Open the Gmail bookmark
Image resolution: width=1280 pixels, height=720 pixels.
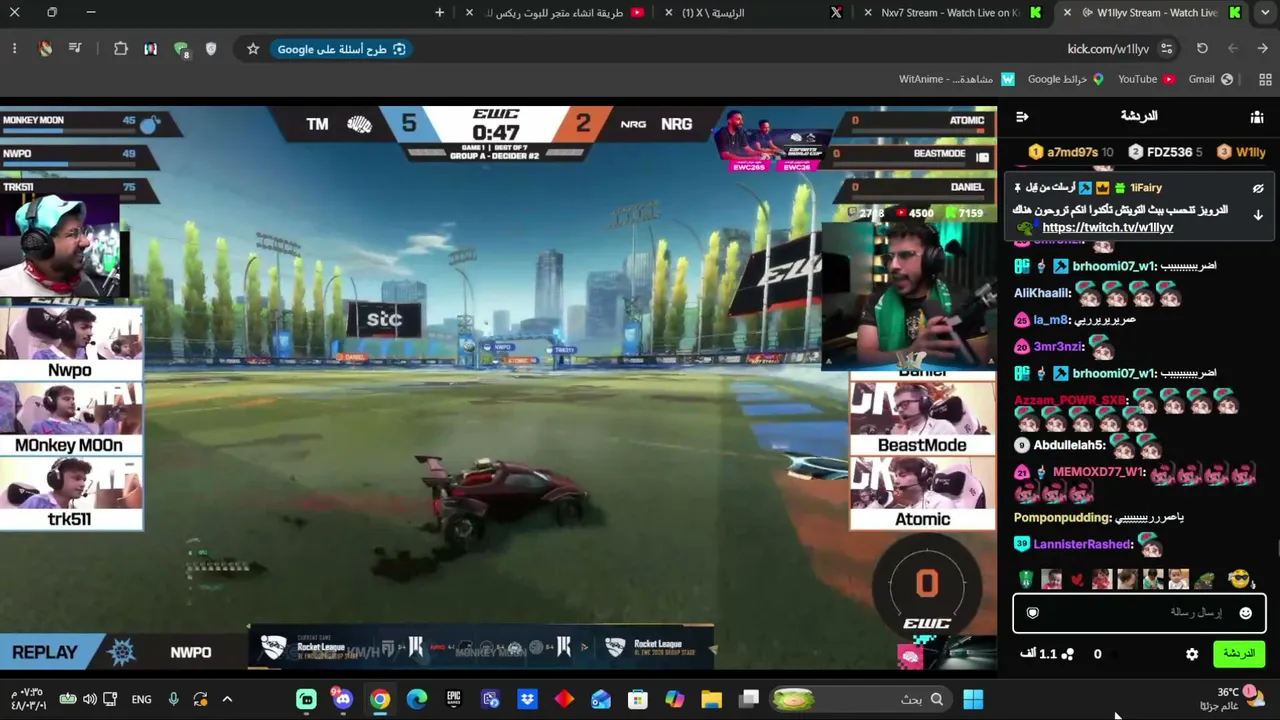1210,79
